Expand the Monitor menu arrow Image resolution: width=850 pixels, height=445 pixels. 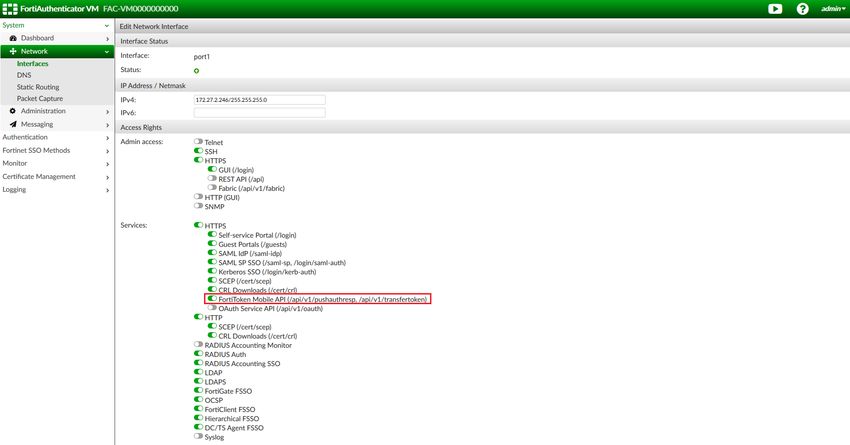(107, 164)
